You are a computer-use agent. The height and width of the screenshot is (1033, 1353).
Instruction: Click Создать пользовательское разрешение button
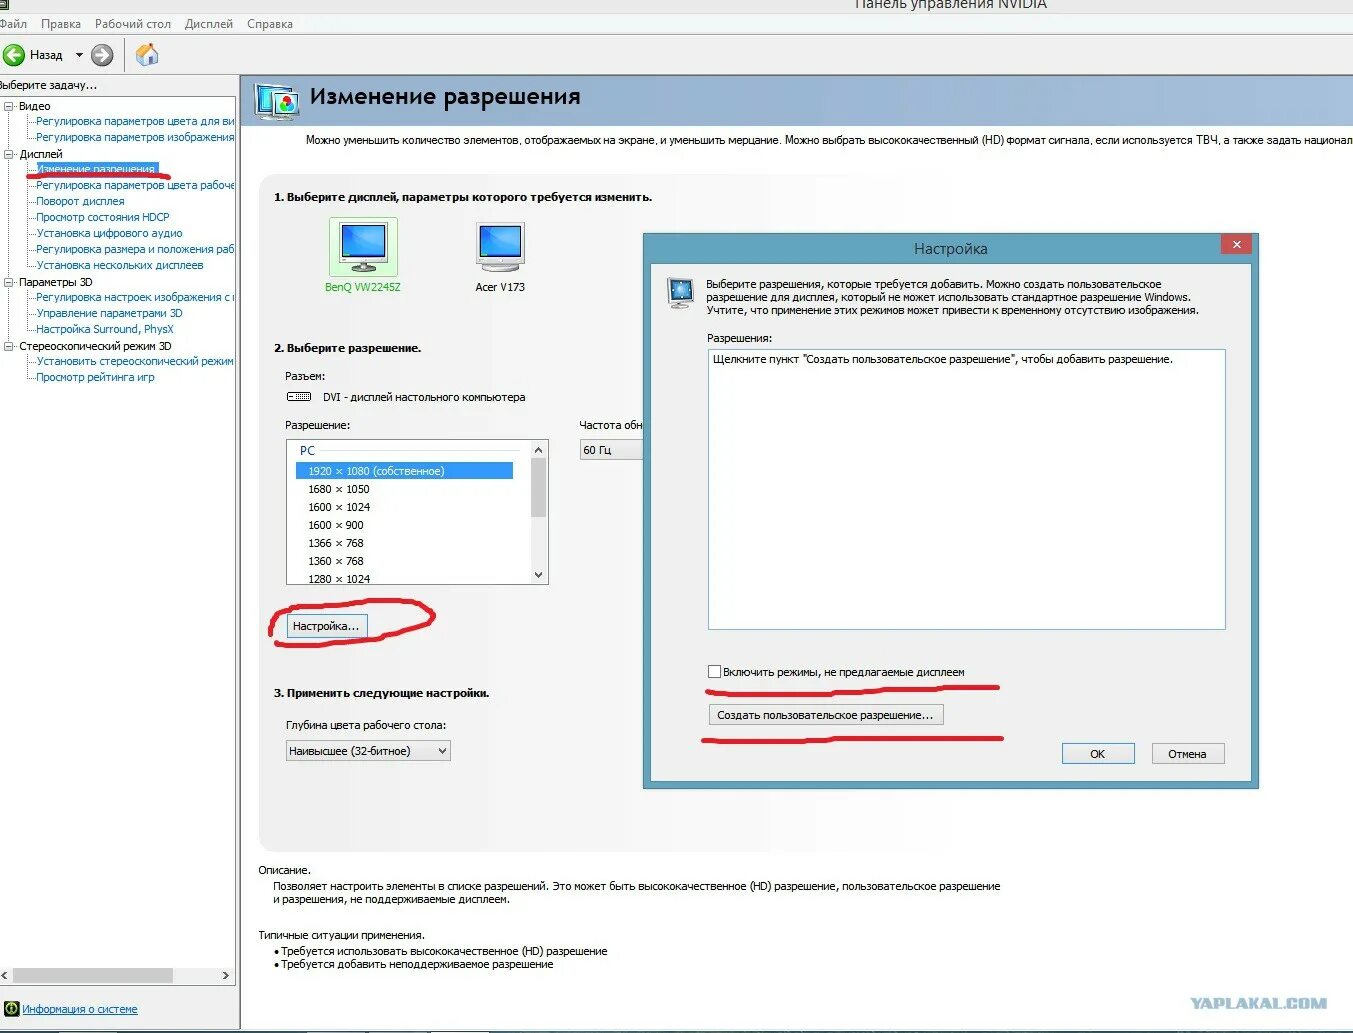(x=825, y=715)
